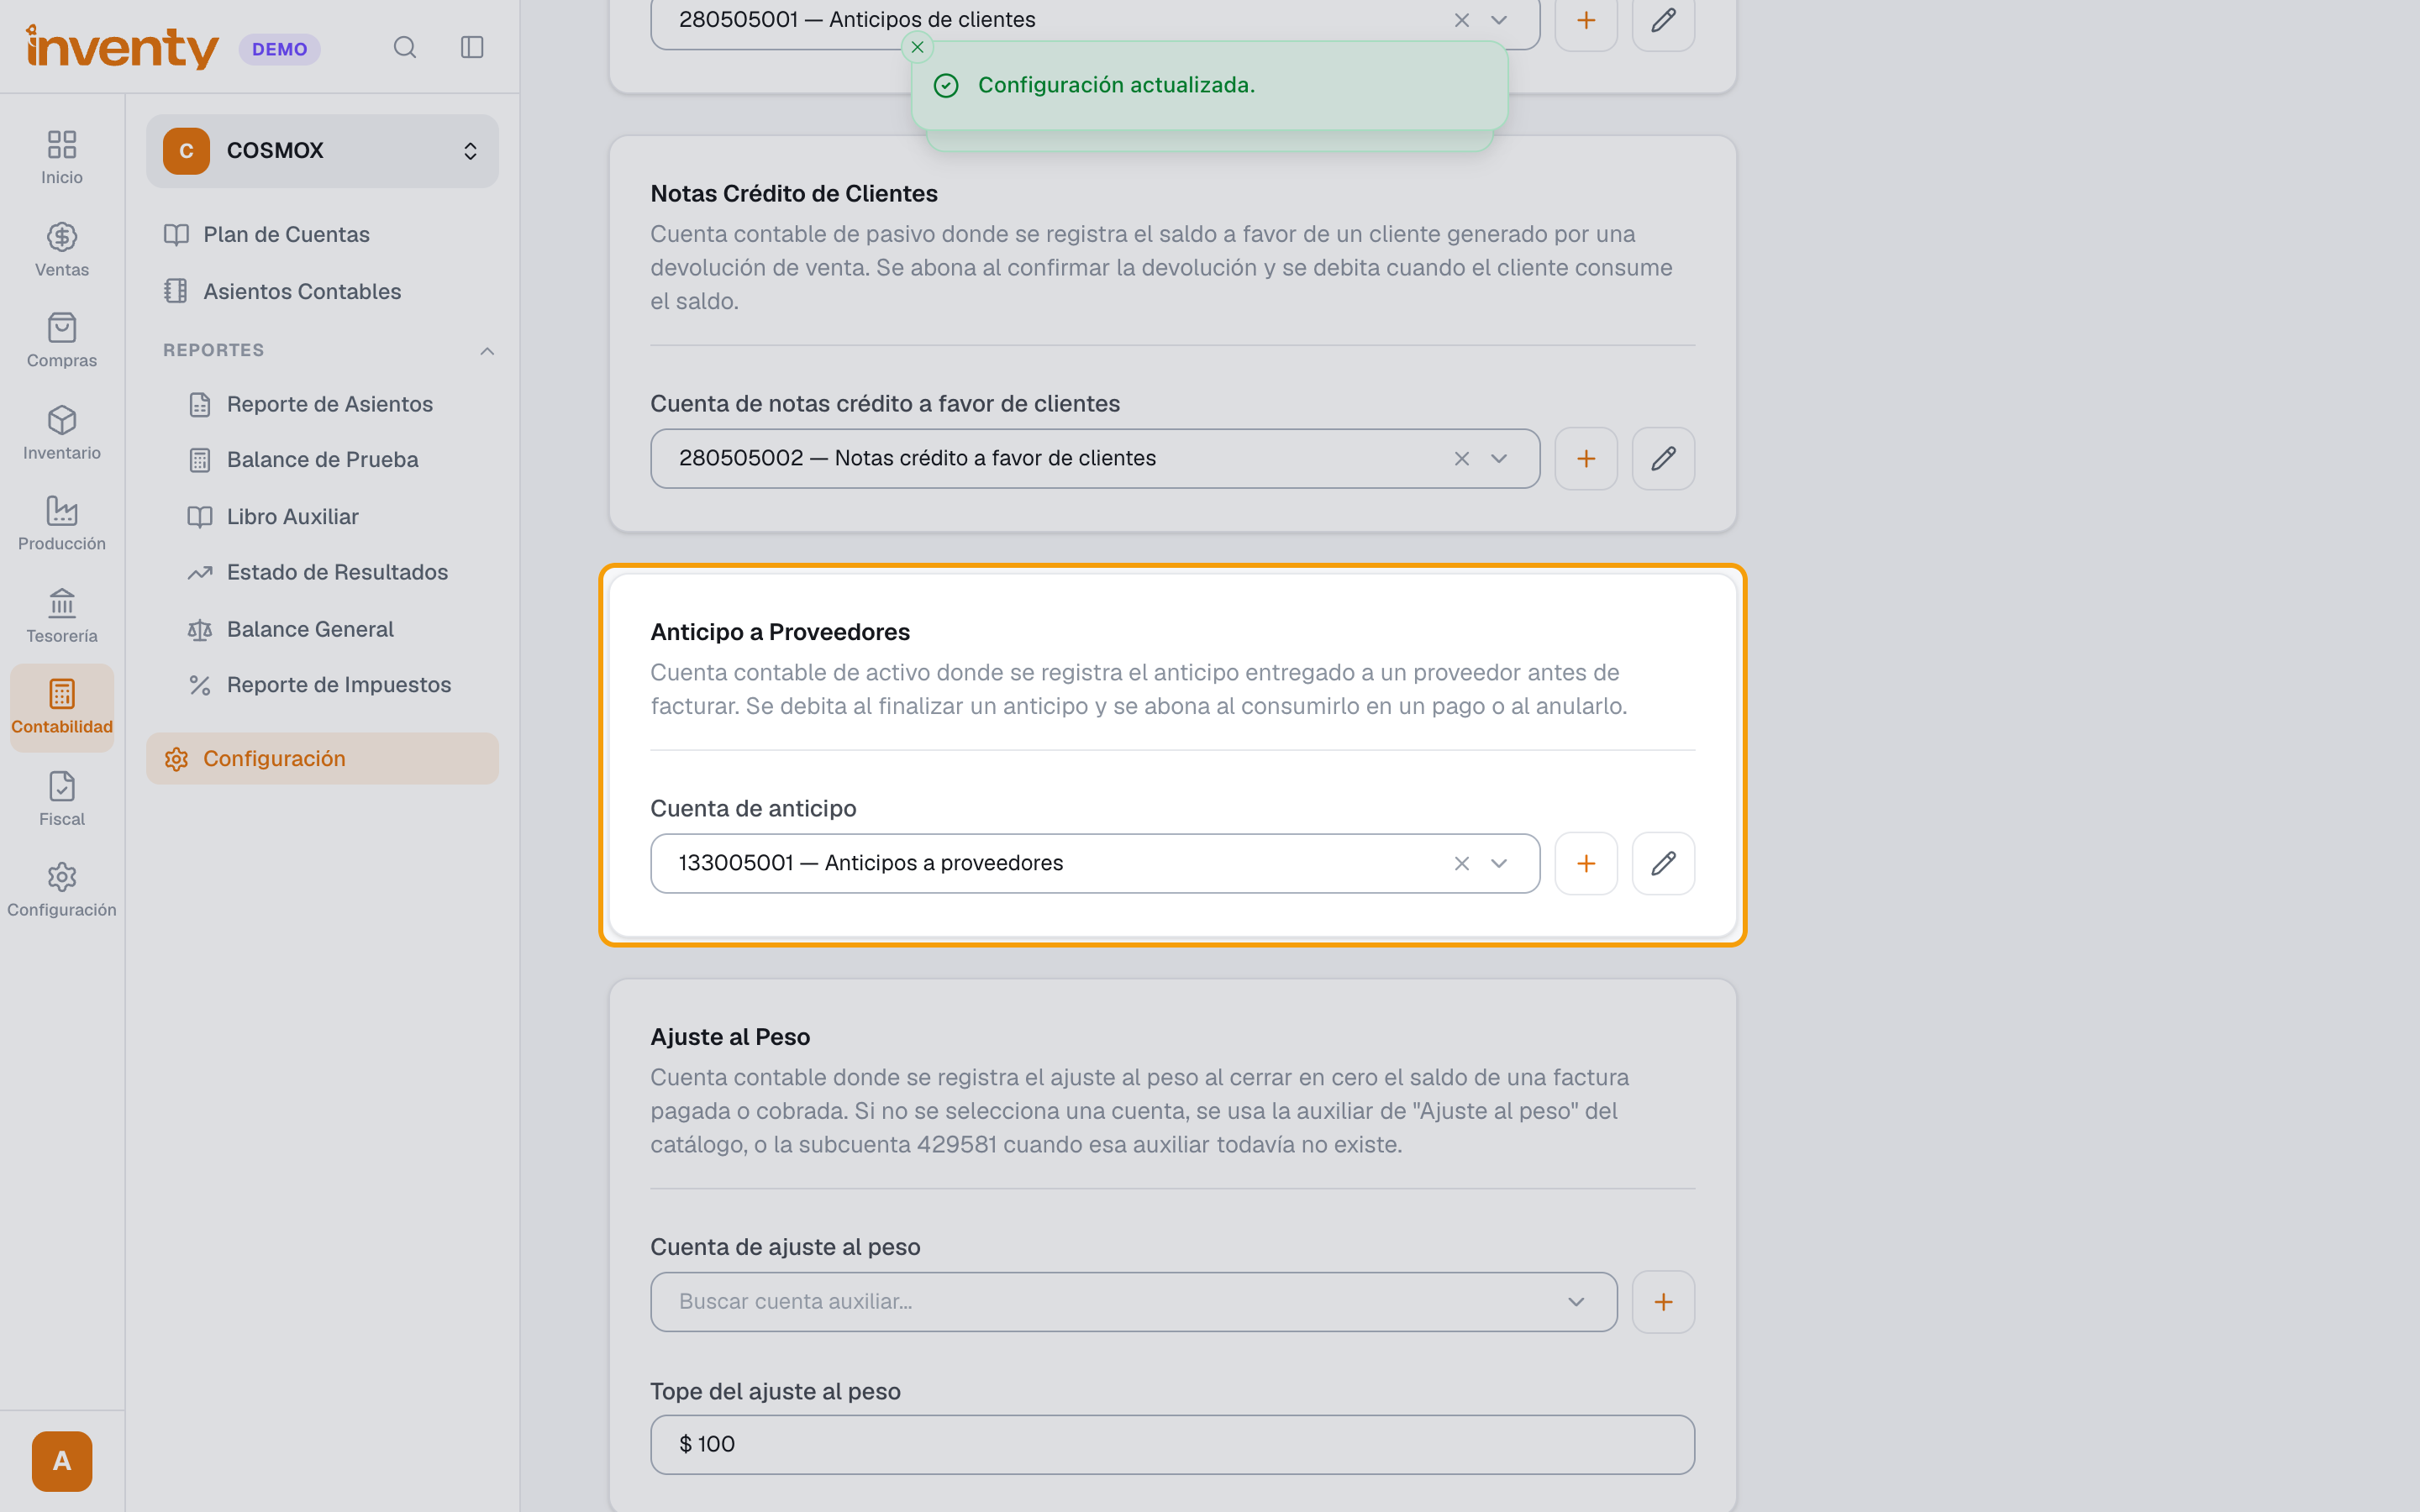Expand the Anticipos de clientes dropdown
2420x1512 pixels.
point(1498,20)
